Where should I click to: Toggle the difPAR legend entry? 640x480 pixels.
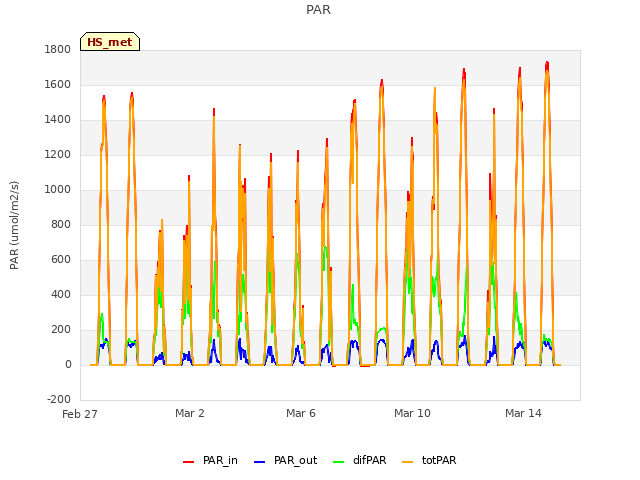pyautogui.click(x=360, y=460)
